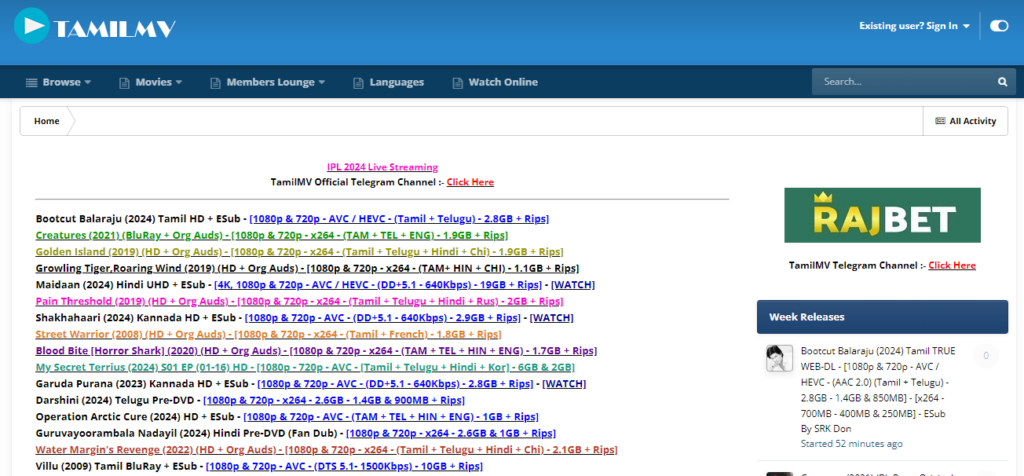Click the TamilMV play logo icon
This screenshot has width=1024, height=476.
(31, 25)
